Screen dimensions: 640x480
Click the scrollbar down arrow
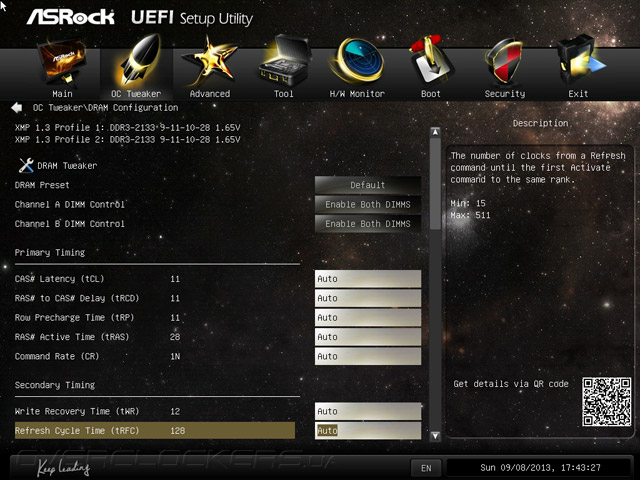435,436
